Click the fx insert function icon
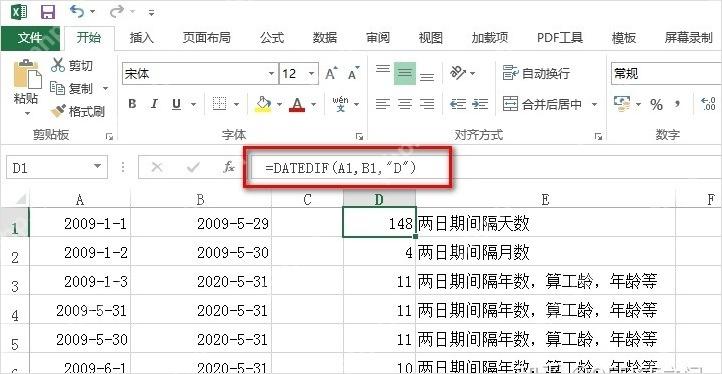722x374 pixels. point(229,167)
